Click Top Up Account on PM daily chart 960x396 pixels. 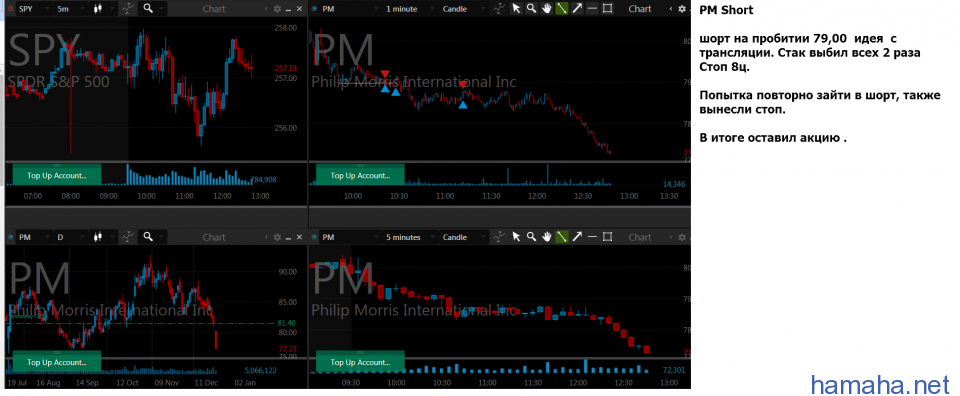click(x=56, y=362)
